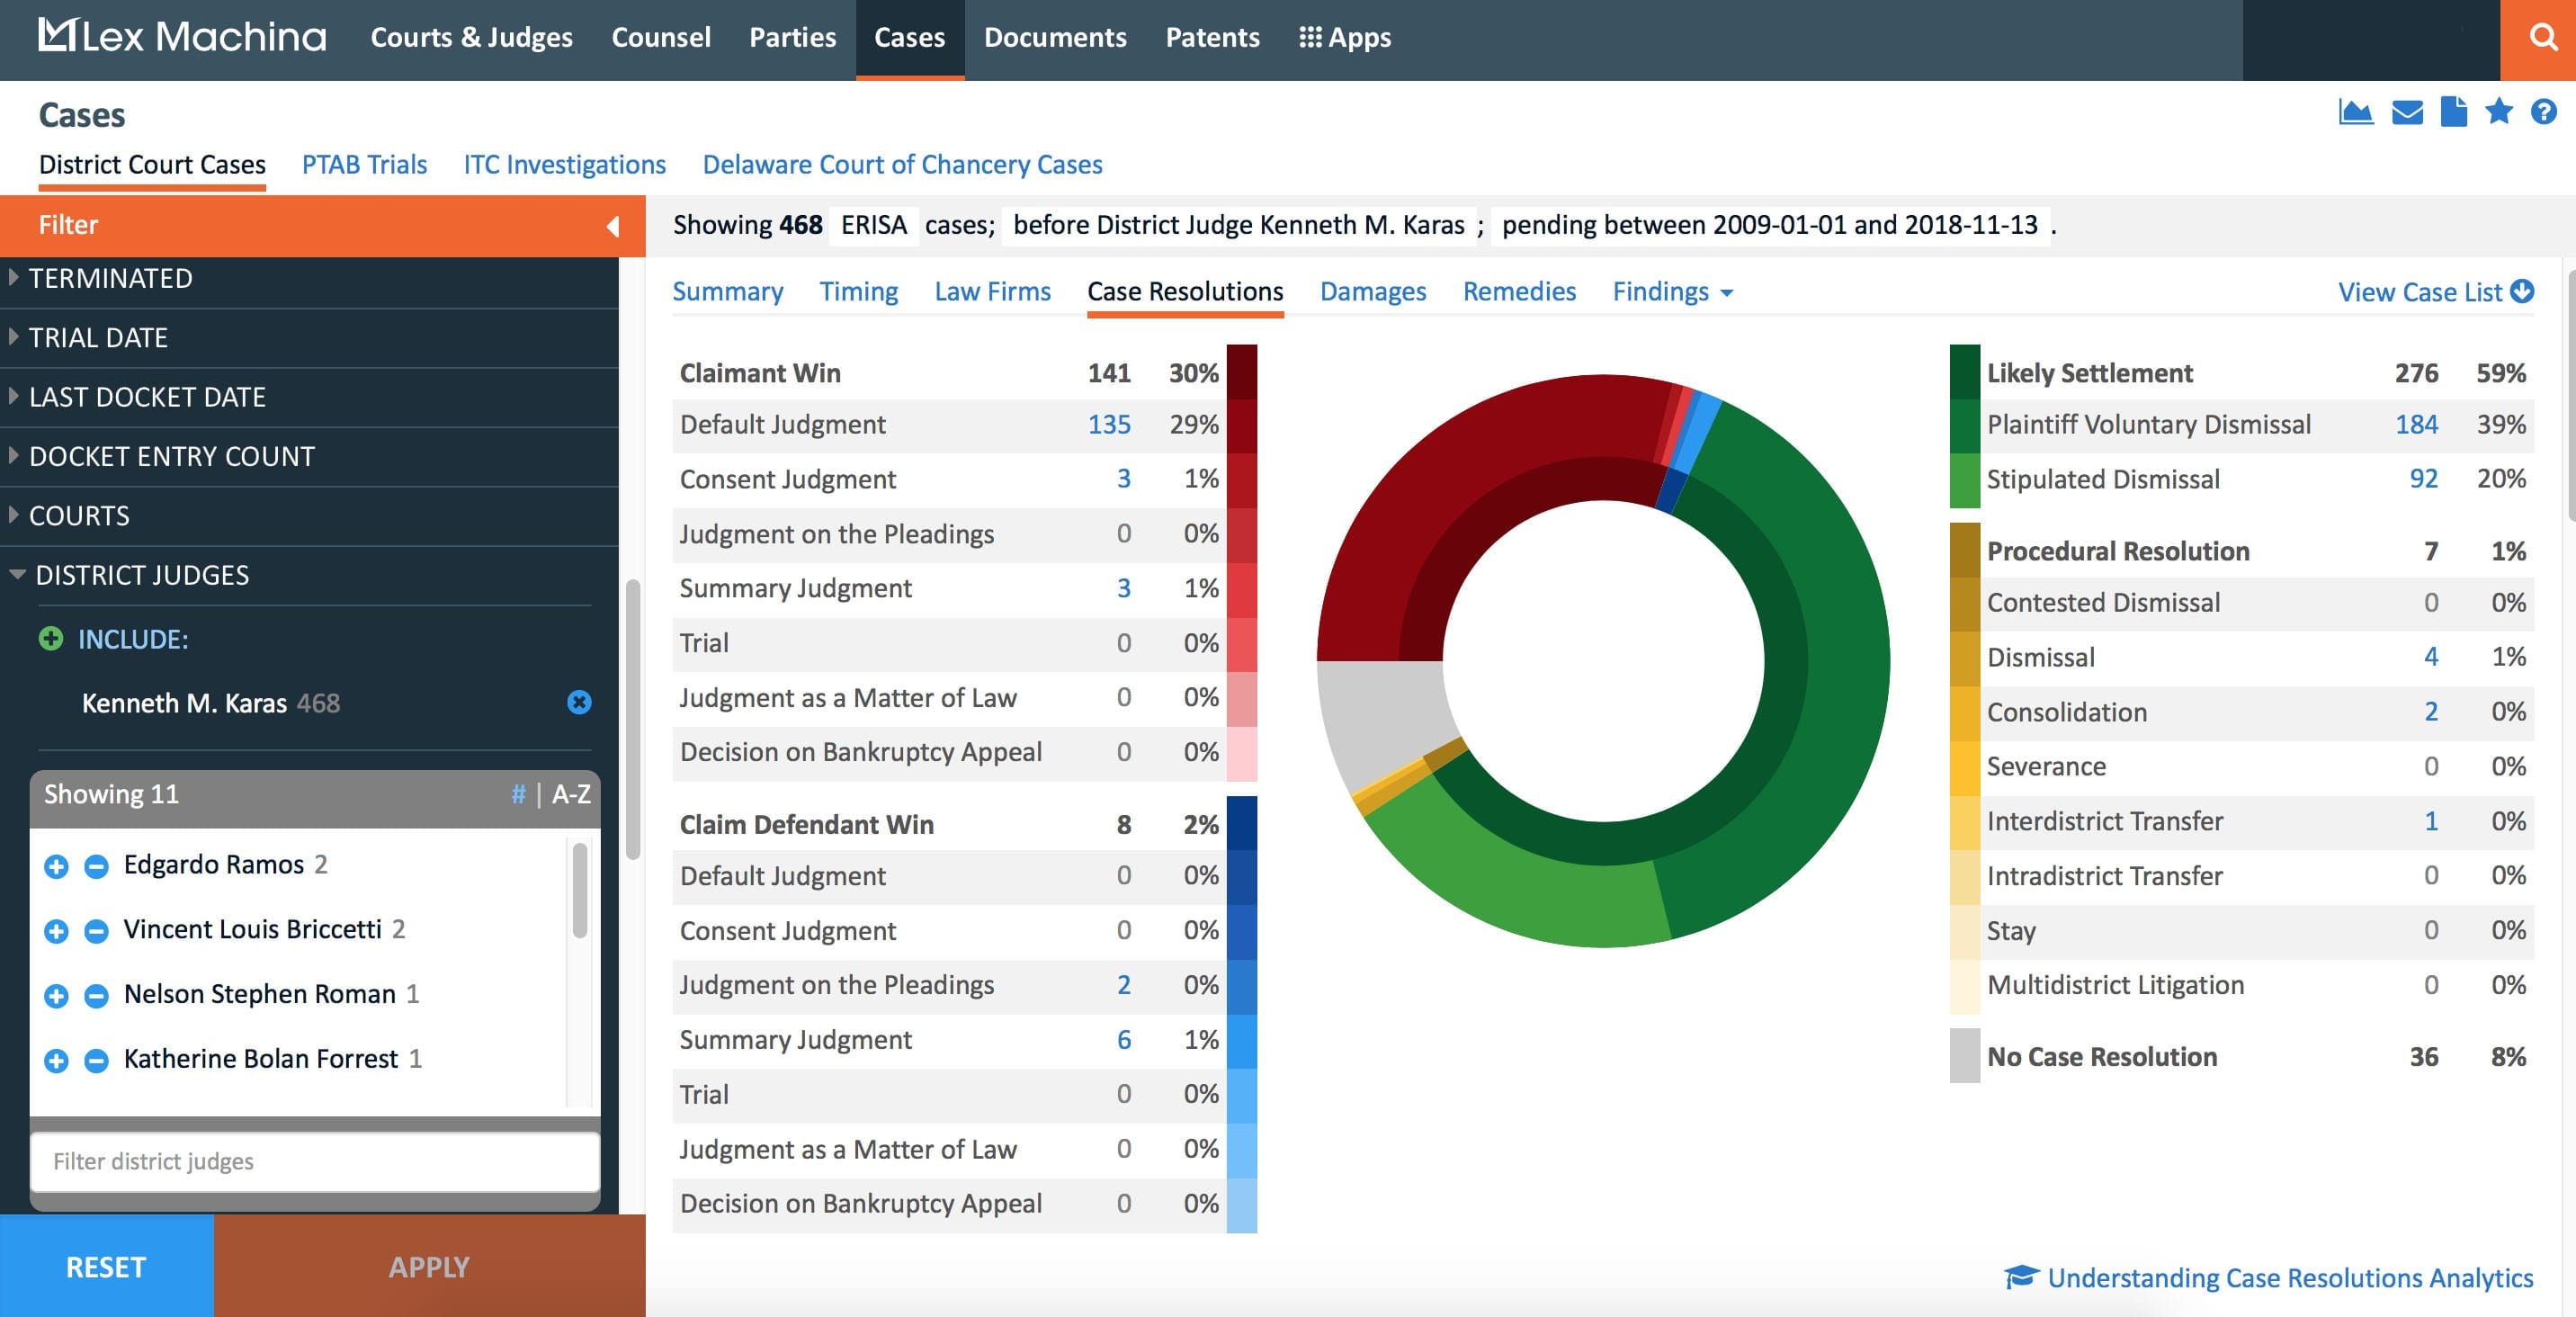Viewport: 2576px width, 1317px height.
Task: Sort judges list A-Z
Action: point(571,795)
